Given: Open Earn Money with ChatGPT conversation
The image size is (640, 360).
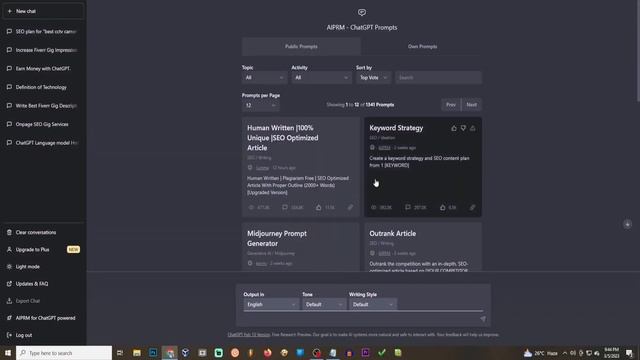Looking at the screenshot, I should click(43, 69).
